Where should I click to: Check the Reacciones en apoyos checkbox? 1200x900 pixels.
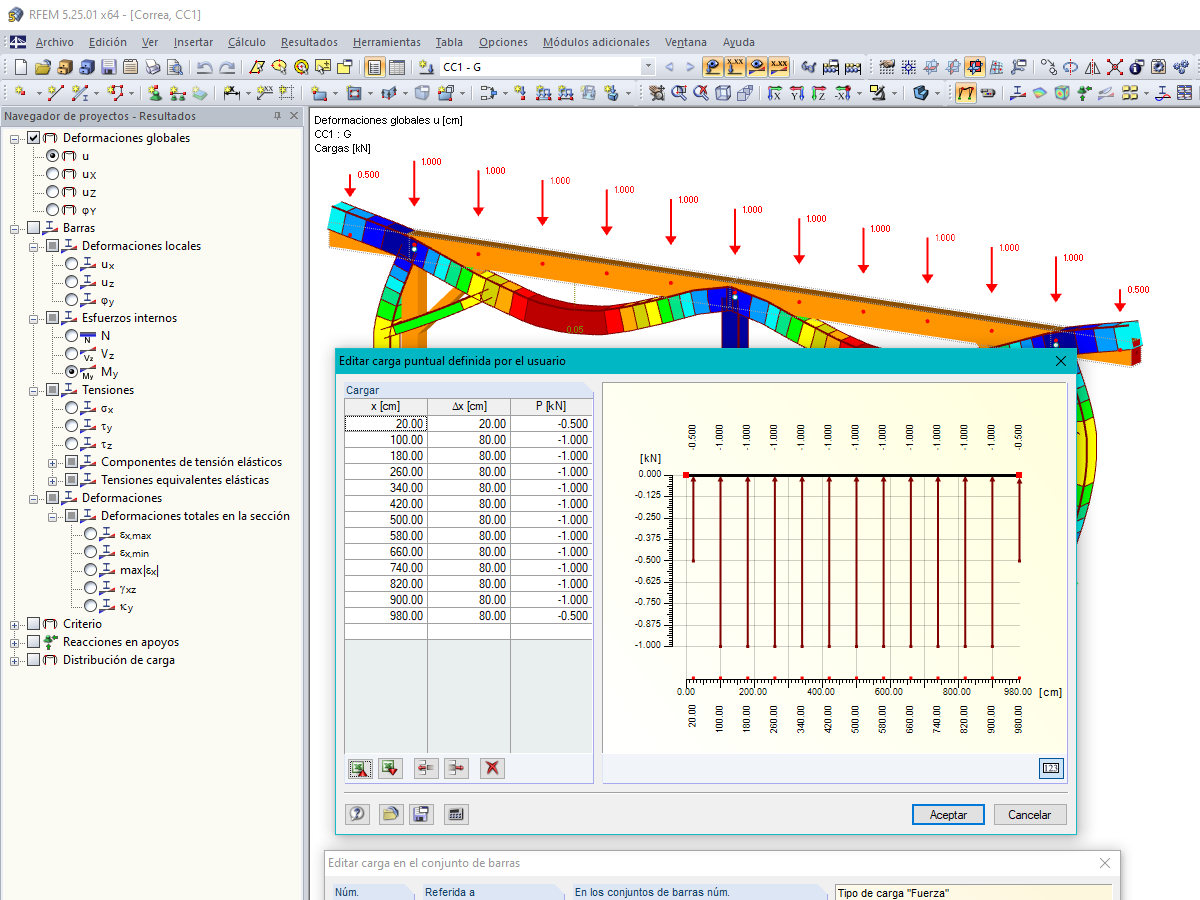pyautogui.click(x=34, y=642)
